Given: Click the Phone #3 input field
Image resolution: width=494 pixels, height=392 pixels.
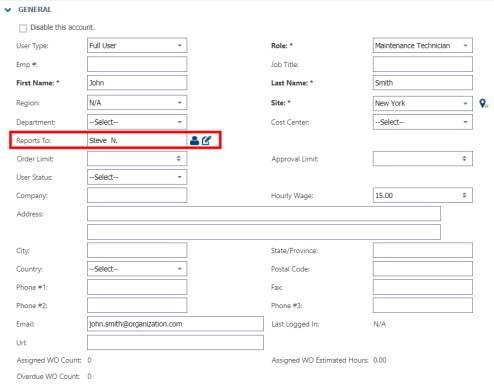Looking at the screenshot, I should [423, 305].
